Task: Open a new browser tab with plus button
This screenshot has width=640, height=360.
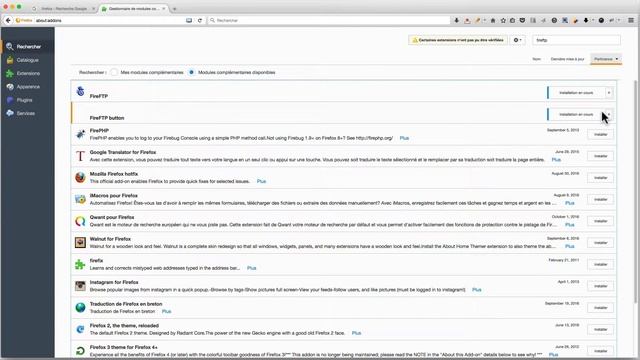Action: coord(174,9)
